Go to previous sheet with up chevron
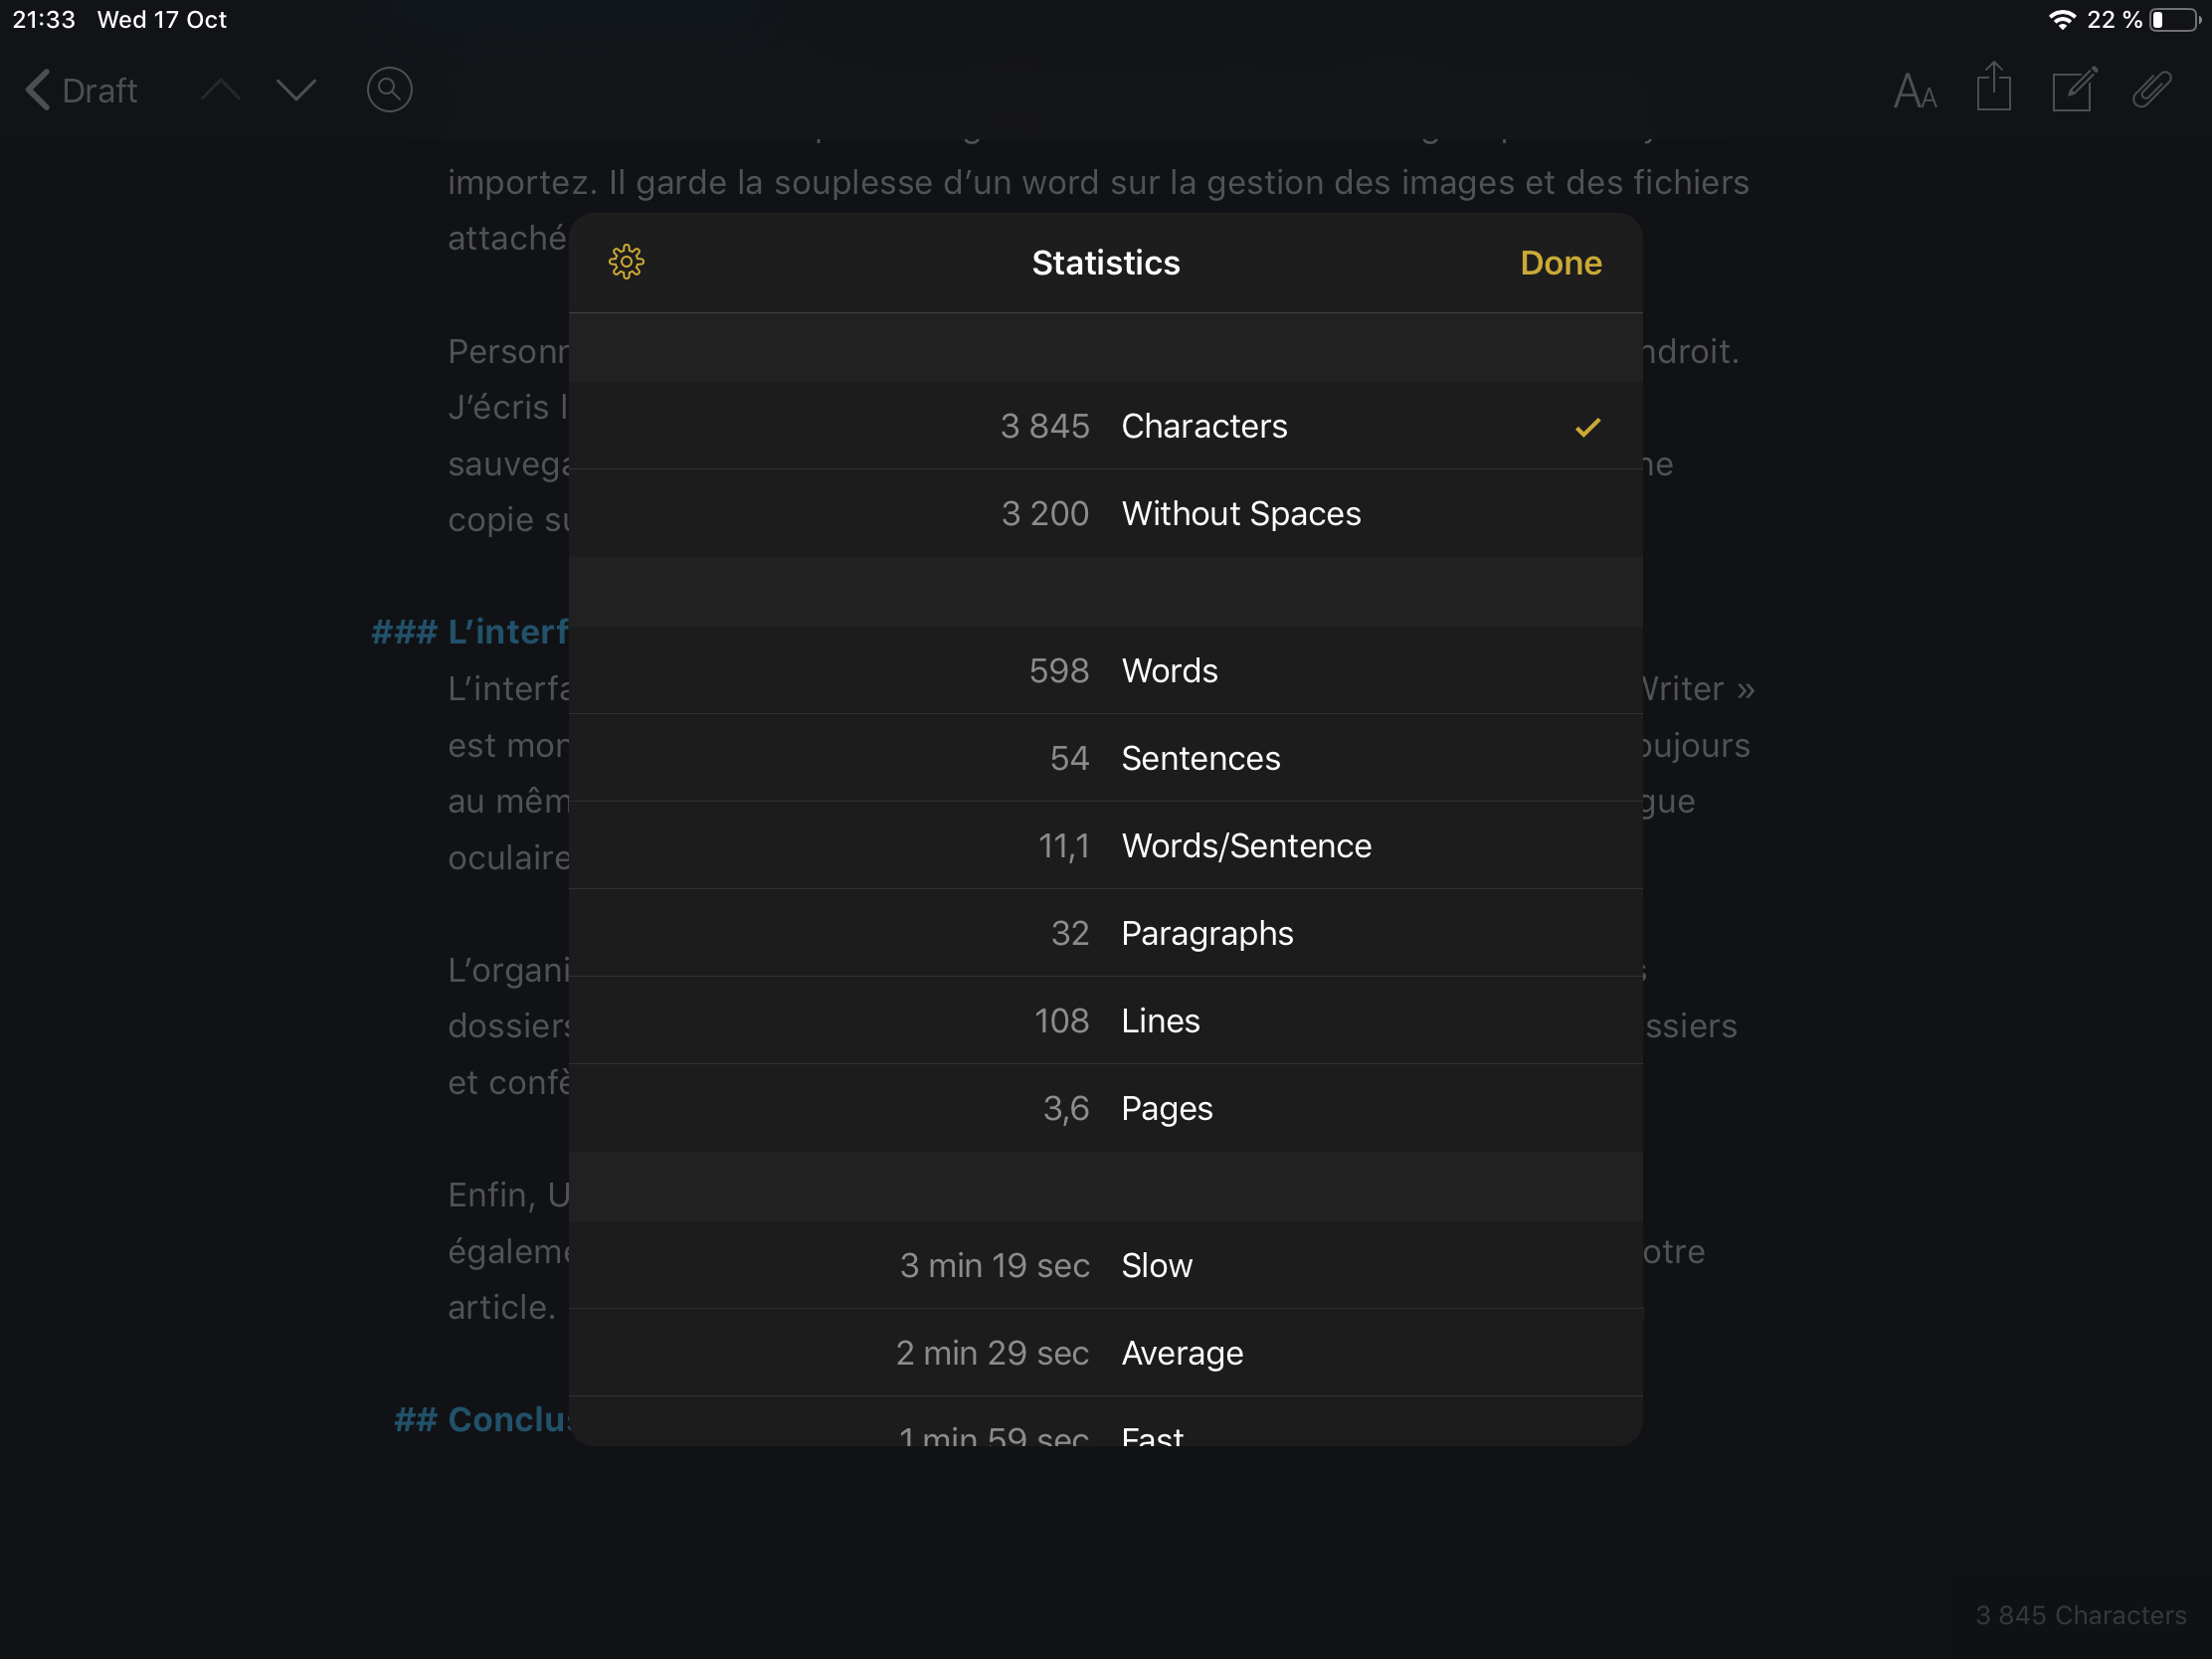Screen dimensions: 2212x1659 point(220,90)
